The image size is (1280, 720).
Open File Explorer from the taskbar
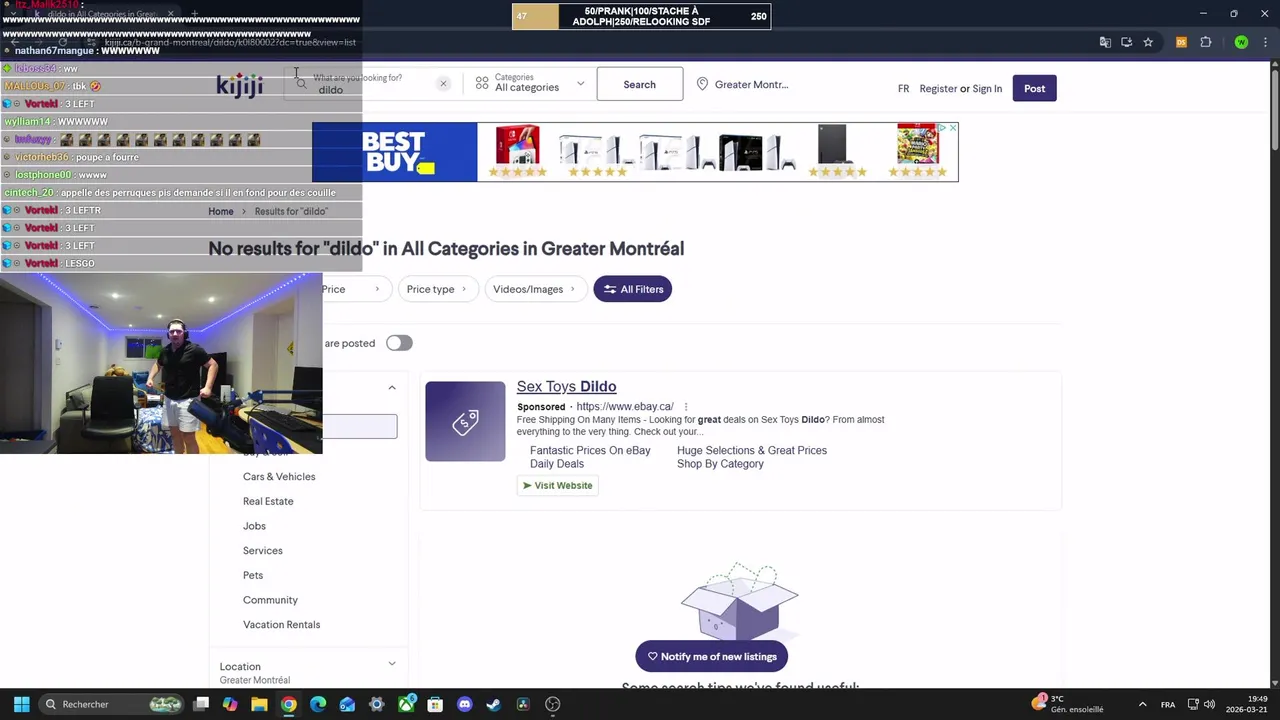point(259,704)
